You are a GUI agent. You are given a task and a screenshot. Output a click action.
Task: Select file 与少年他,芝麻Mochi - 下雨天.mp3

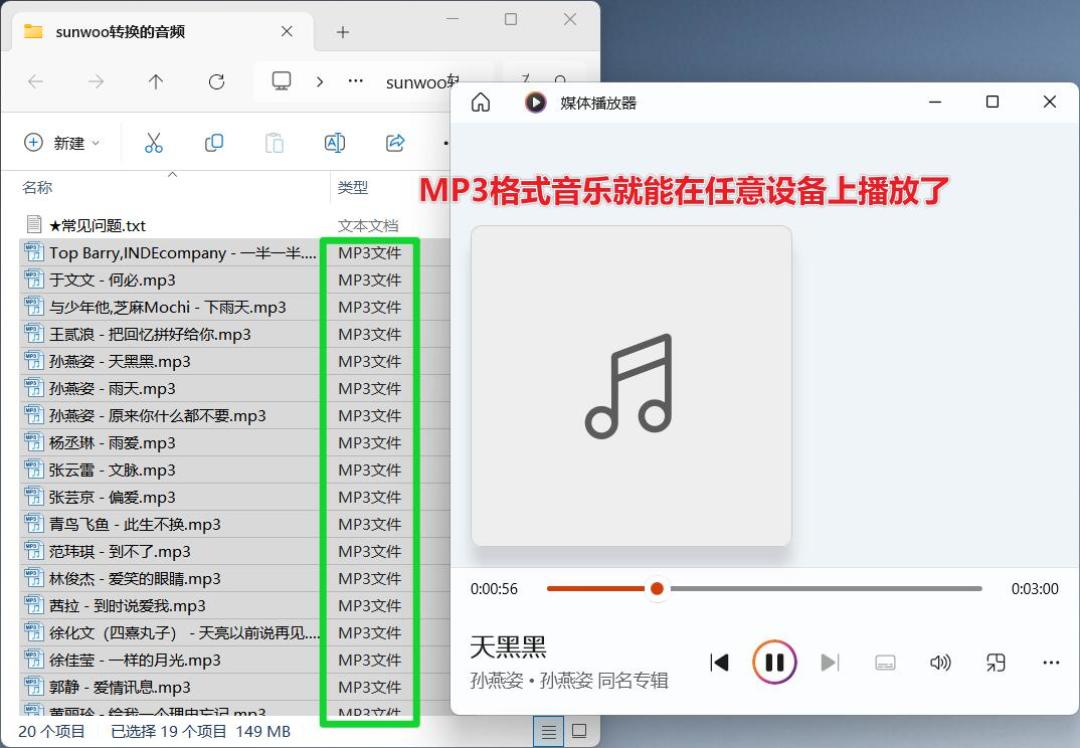(x=167, y=307)
